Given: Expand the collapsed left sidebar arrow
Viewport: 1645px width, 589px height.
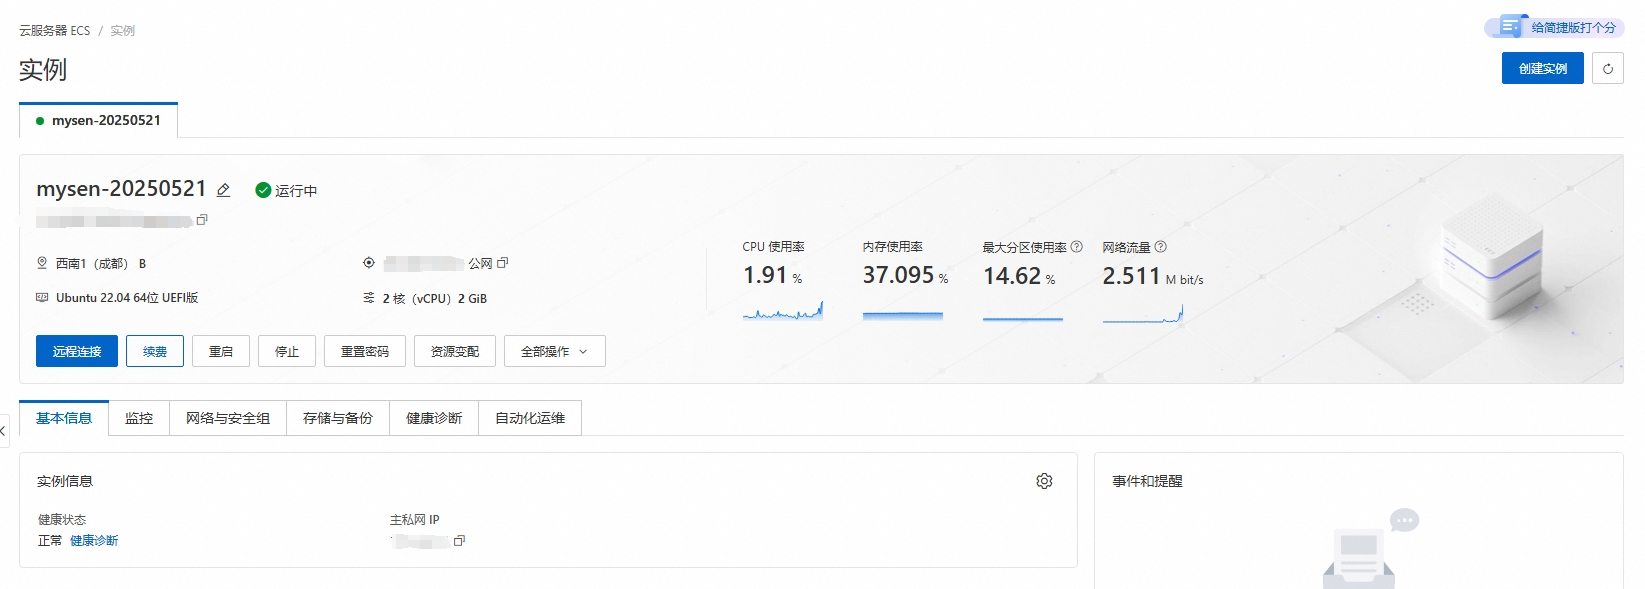Looking at the screenshot, I should tap(4, 430).
